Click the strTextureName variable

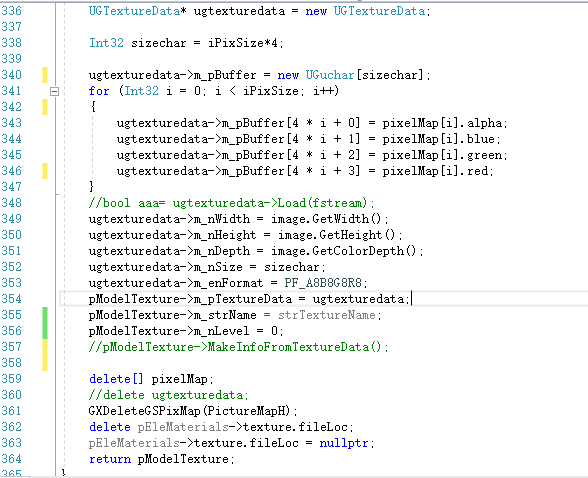pyautogui.click(x=327, y=315)
